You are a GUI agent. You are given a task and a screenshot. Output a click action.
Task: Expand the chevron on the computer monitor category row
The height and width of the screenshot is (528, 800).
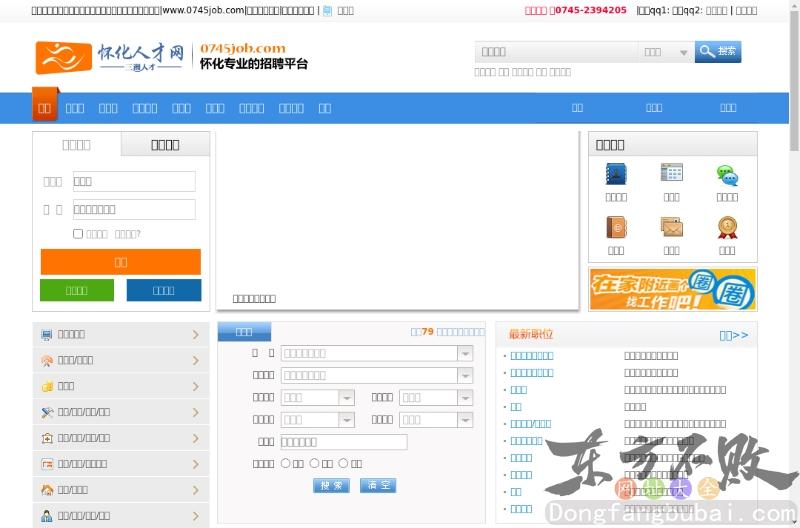[195, 335]
